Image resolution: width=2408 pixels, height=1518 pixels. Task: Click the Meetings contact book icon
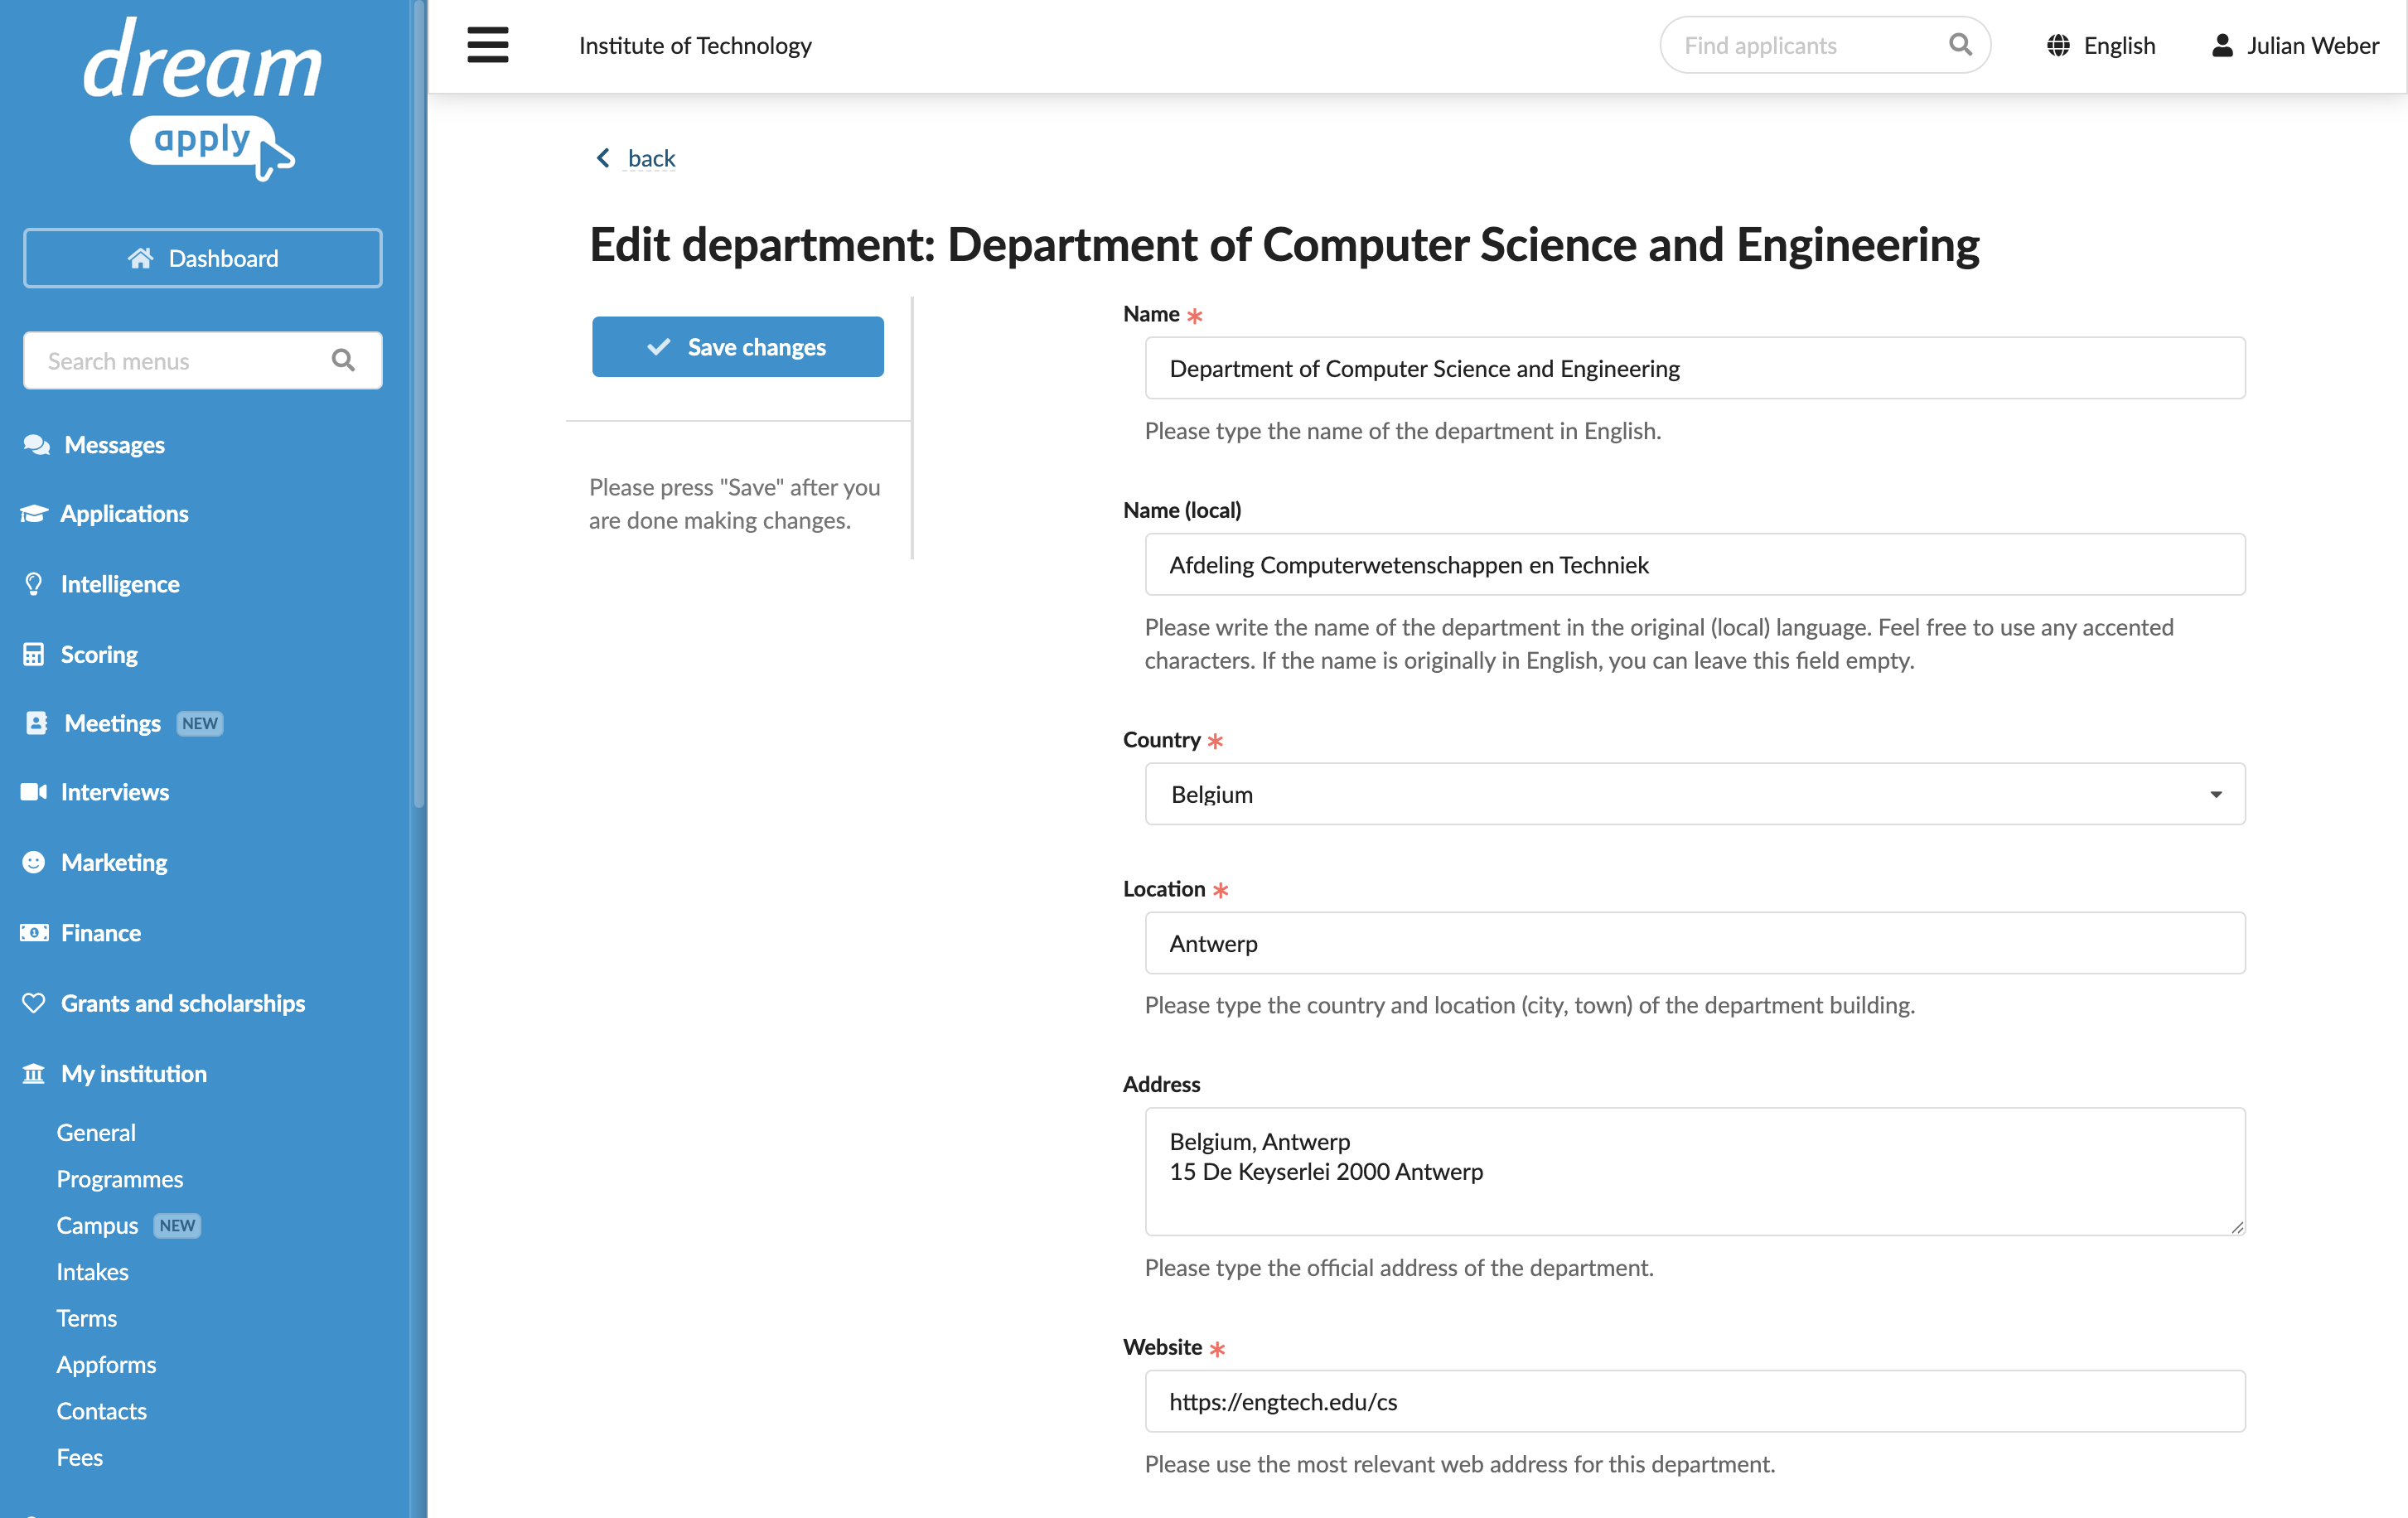click(36, 723)
